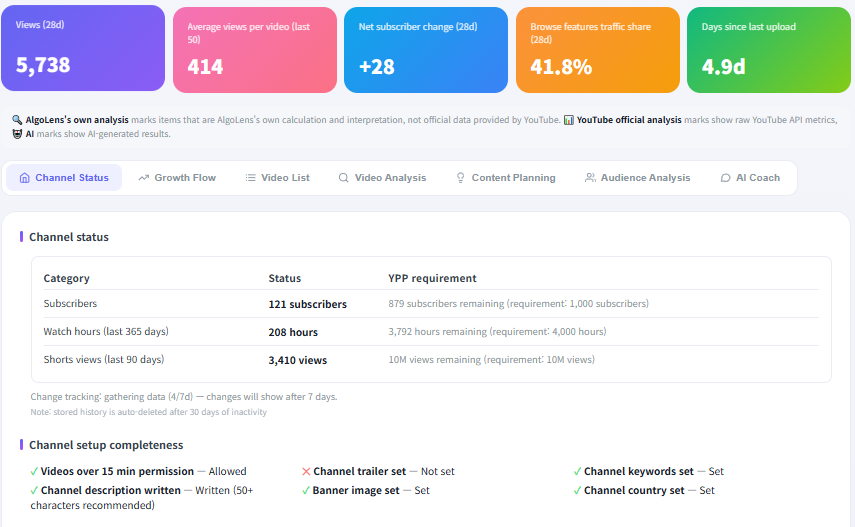Image resolution: width=855 pixels, height=527 pixels.
Task: Click the Channel country set label
Action: pos(634,490)
